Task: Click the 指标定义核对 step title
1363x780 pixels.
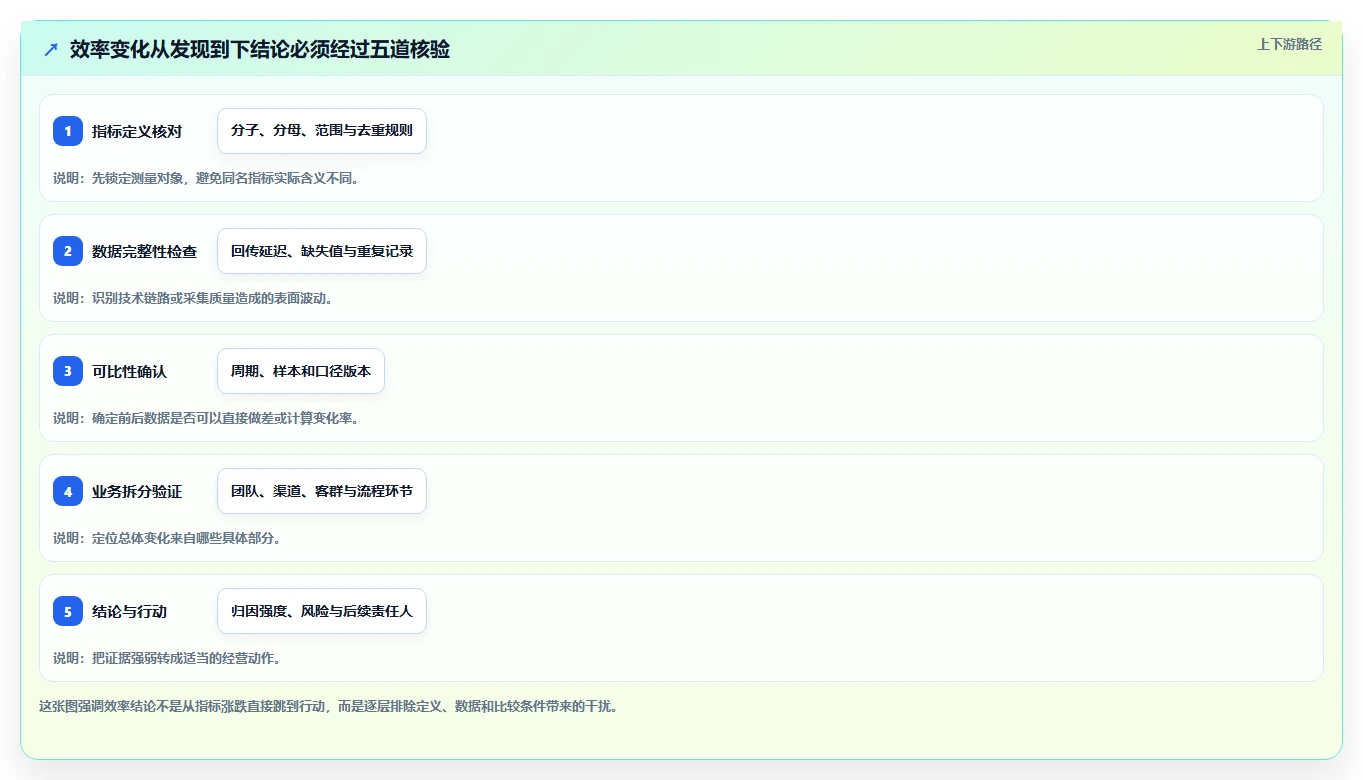Action: pos(137,131)
